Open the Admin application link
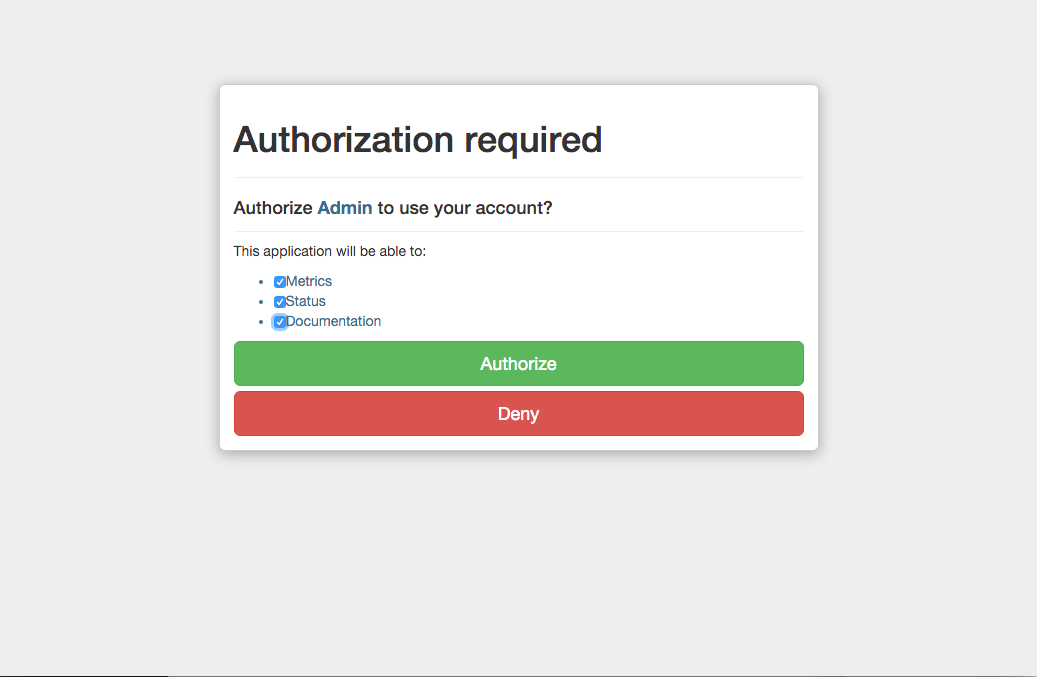 tap(345, 208)
